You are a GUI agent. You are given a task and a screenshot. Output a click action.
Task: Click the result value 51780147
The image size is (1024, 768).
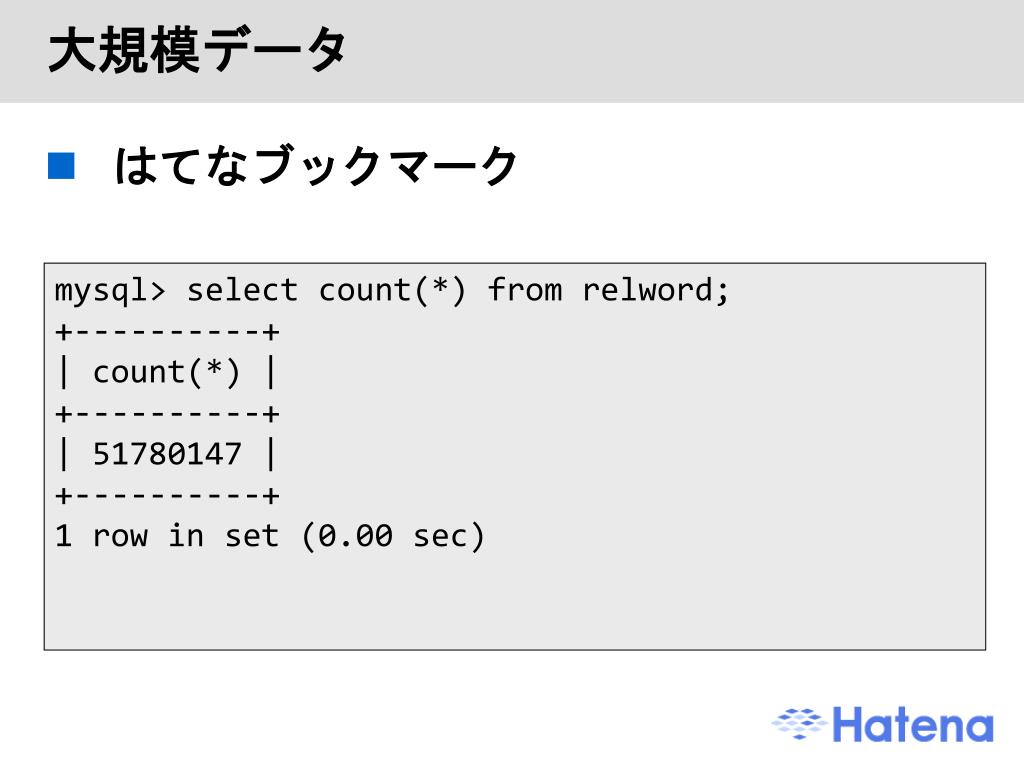point(167,454)
